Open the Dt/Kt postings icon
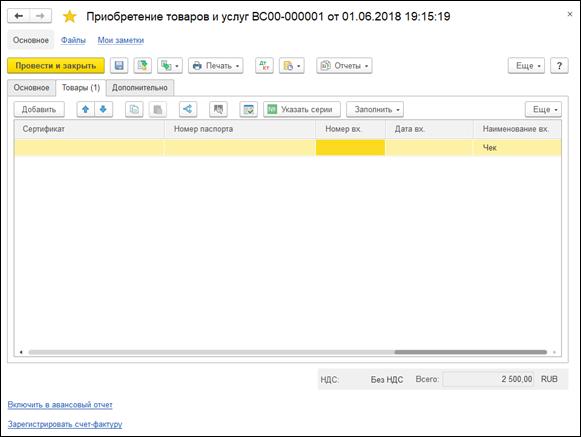This screenshot has width=581, height=437. [264, 66]
